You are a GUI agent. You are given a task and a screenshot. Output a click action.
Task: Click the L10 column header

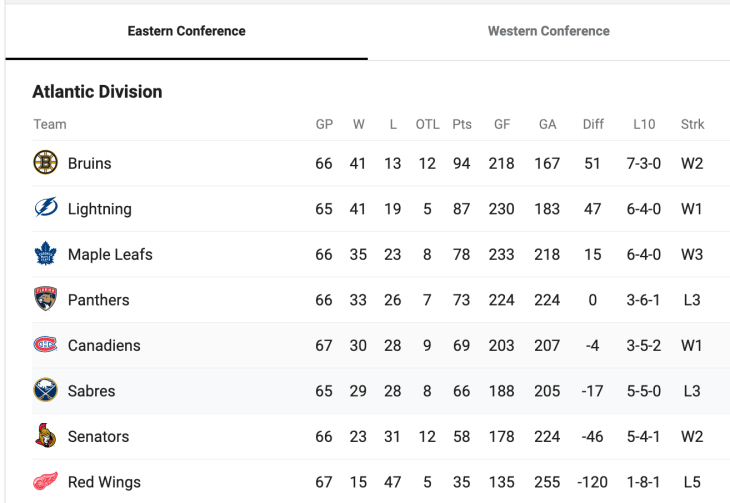644,124
